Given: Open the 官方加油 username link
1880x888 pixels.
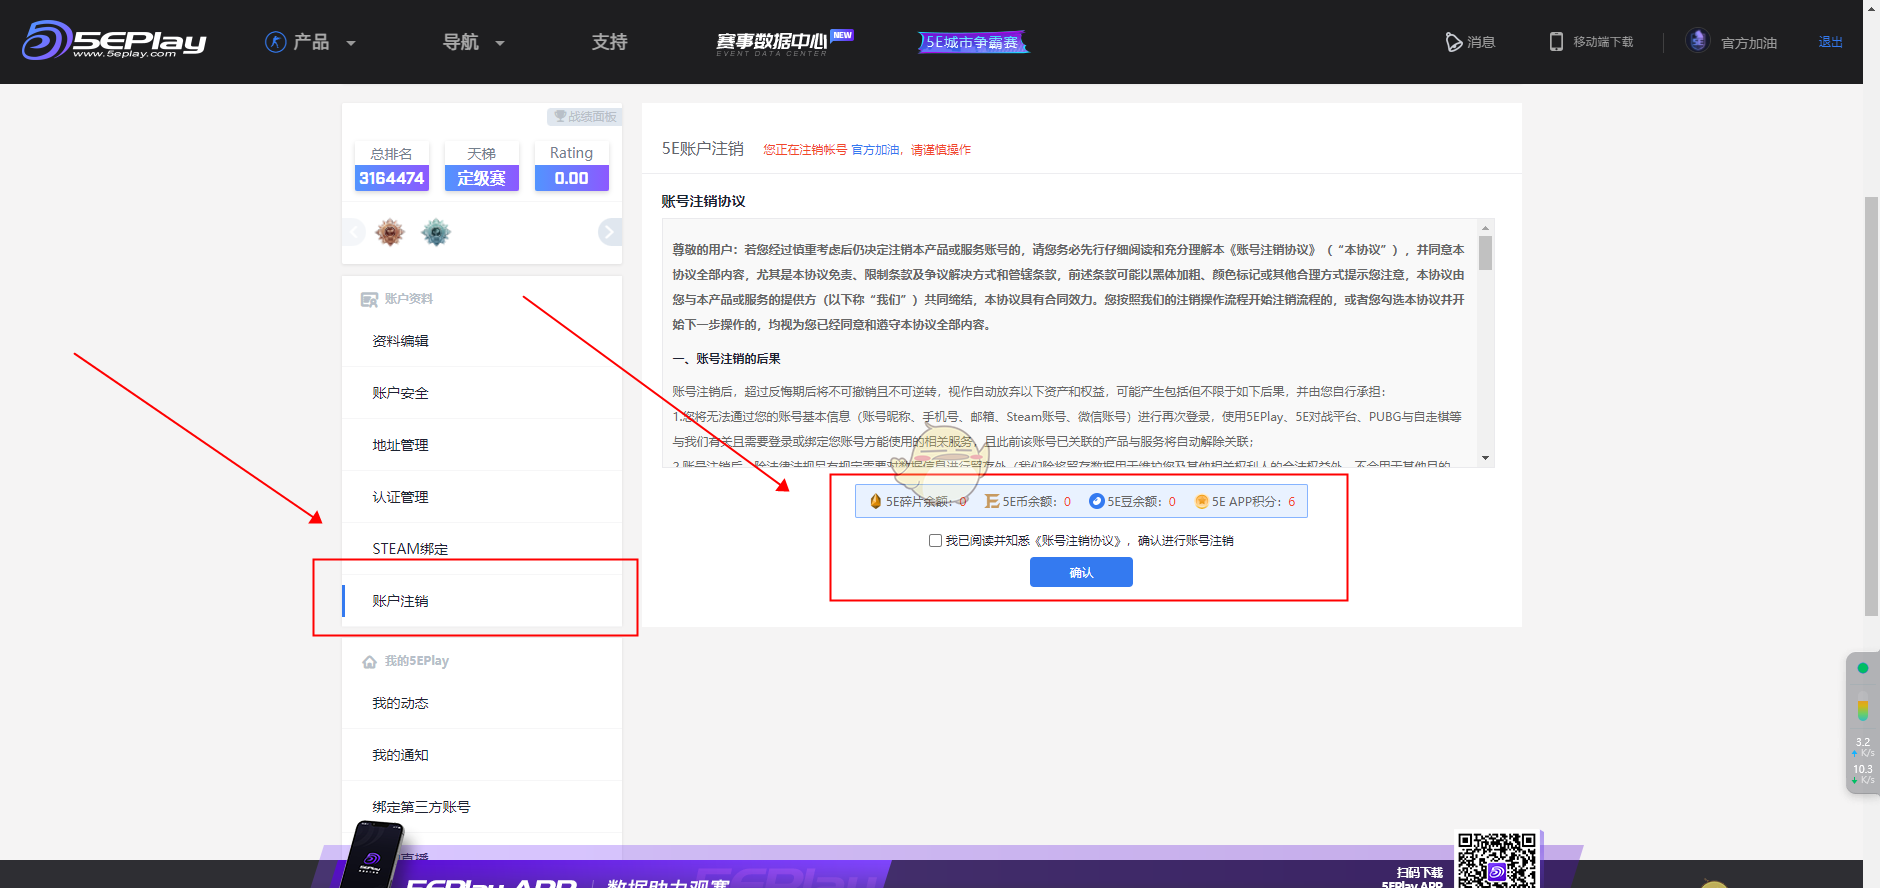Looking at the screenshot, I should coord(1748,43).
